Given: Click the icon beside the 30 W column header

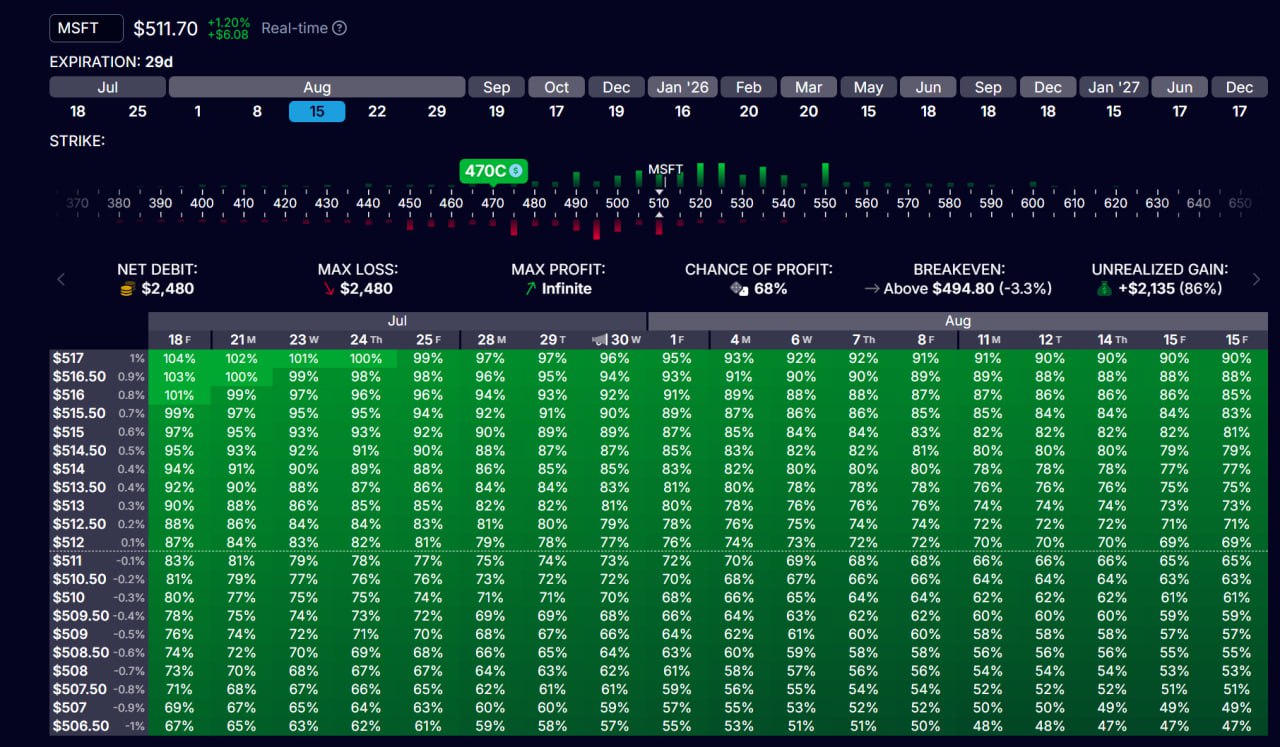Looking at the screenshot, I should point(600,339).
